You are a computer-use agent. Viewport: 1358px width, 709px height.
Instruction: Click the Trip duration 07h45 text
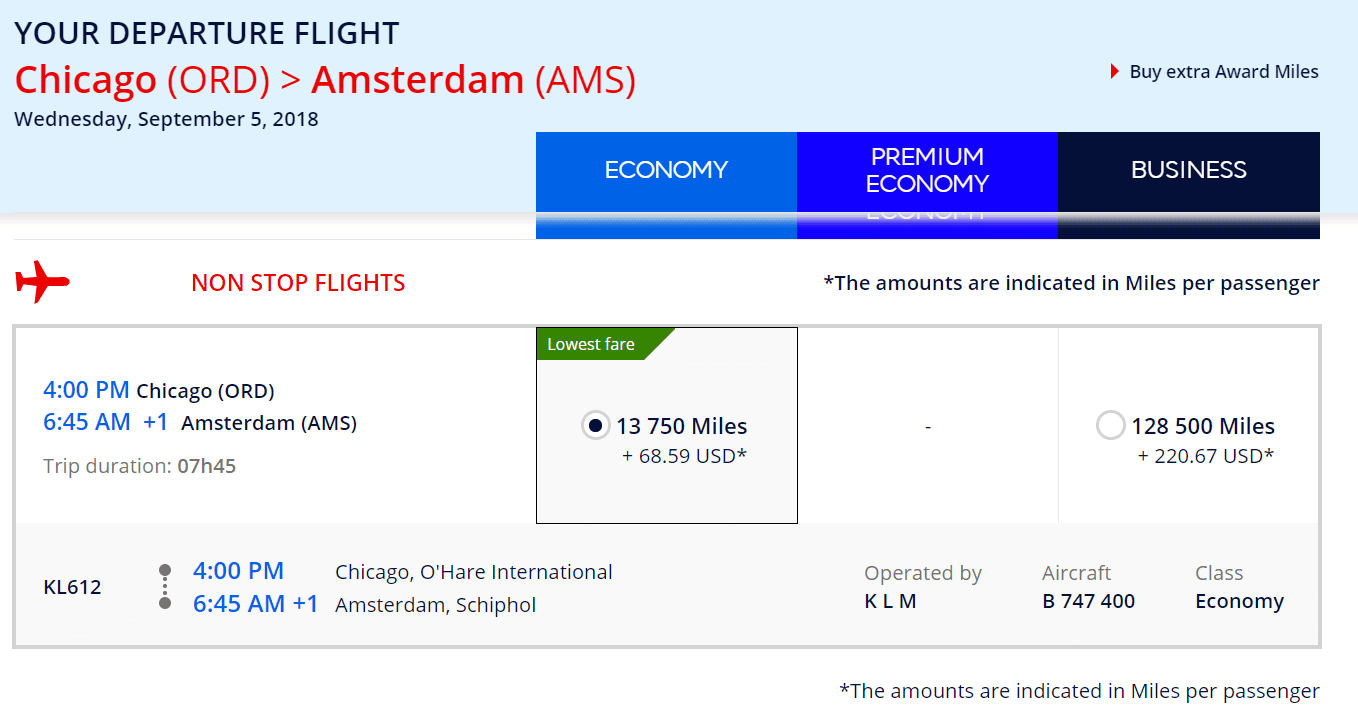tap(139, 466)
